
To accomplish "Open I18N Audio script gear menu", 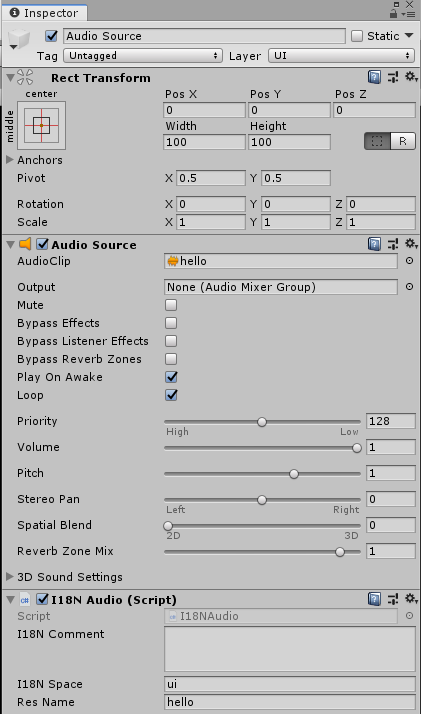I will point(411,599).
